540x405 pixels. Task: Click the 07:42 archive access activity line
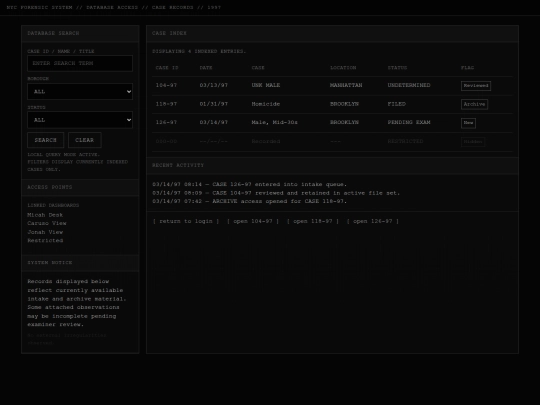250,201
